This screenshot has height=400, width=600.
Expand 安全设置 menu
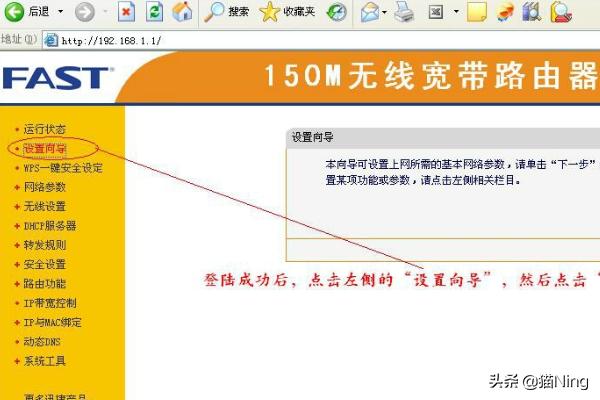(45, 264)
